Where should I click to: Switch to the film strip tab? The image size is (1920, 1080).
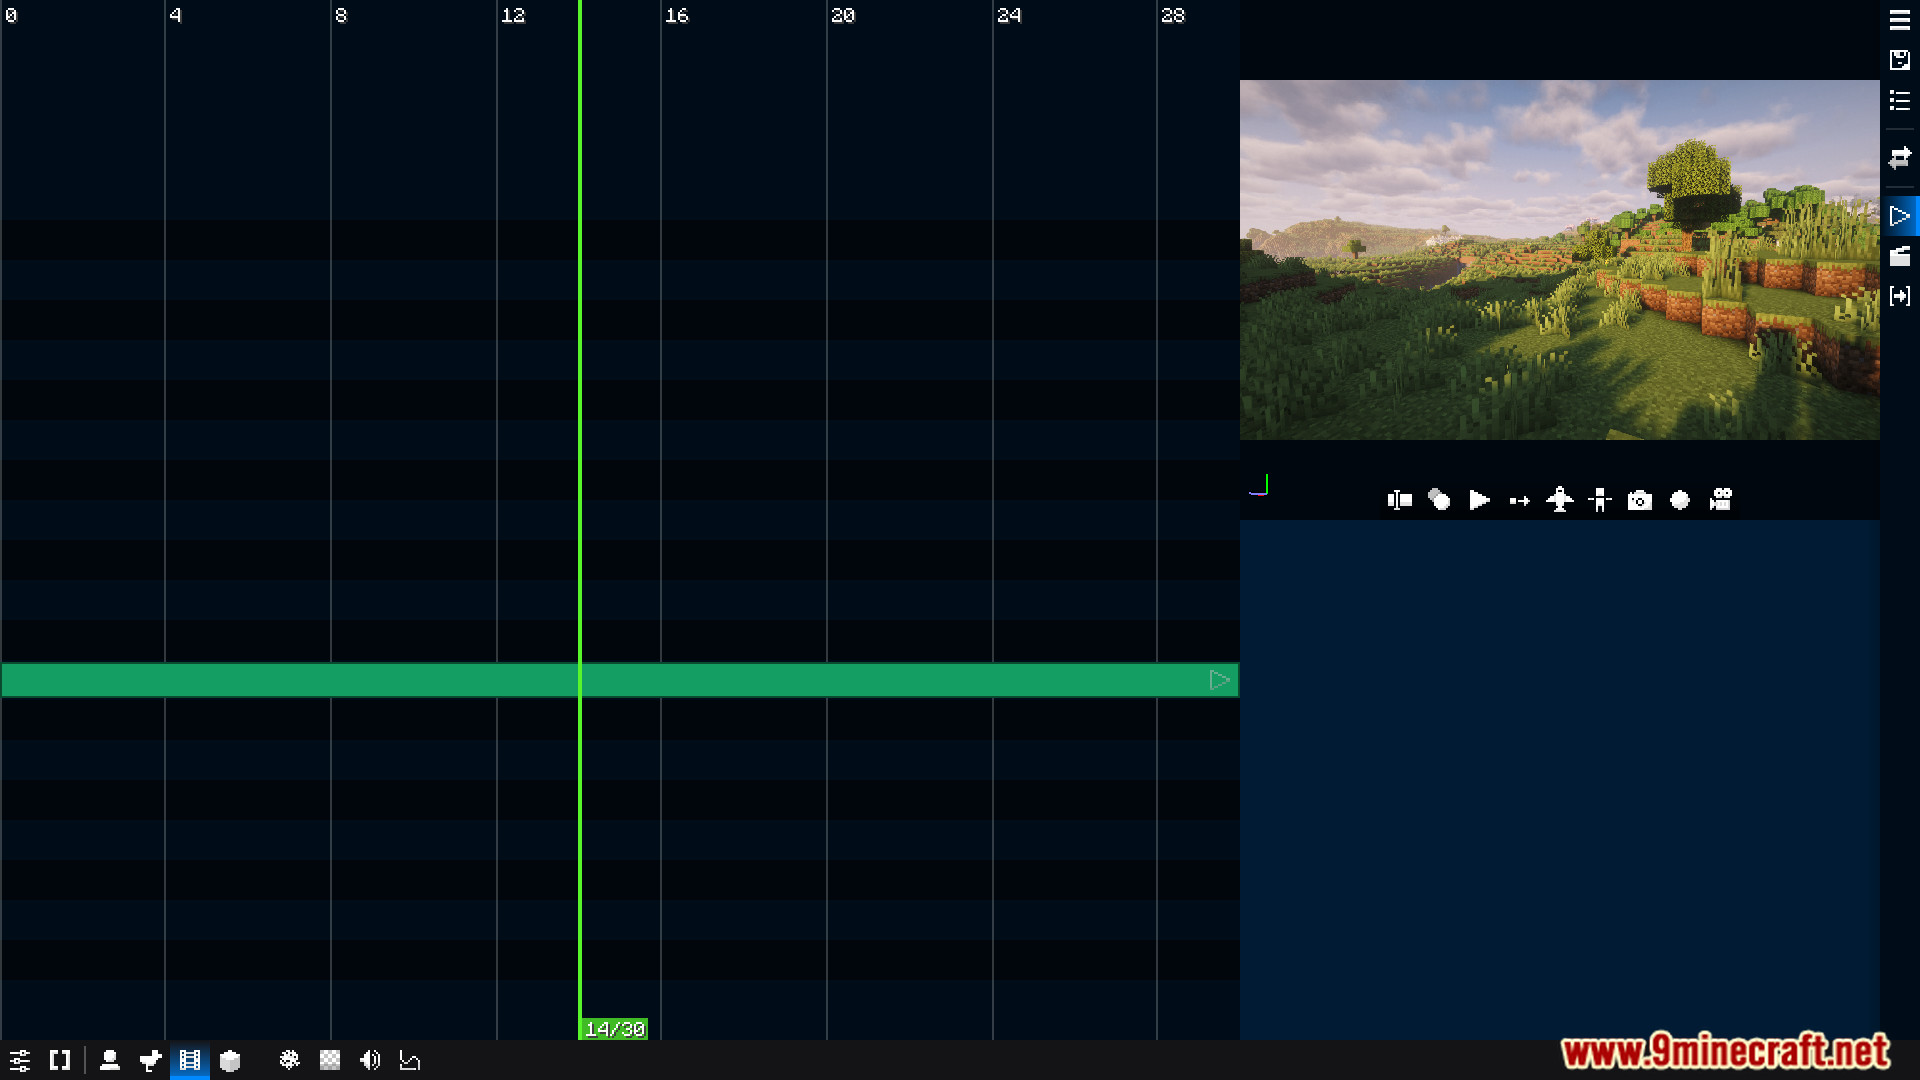pyautogui.click(x=189, y=1060)
